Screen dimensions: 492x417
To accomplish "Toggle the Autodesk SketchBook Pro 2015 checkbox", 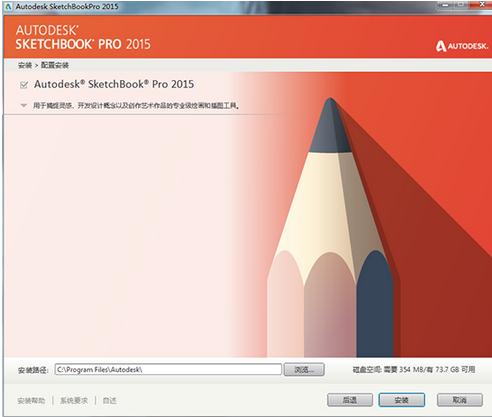I will click(24, 85).
